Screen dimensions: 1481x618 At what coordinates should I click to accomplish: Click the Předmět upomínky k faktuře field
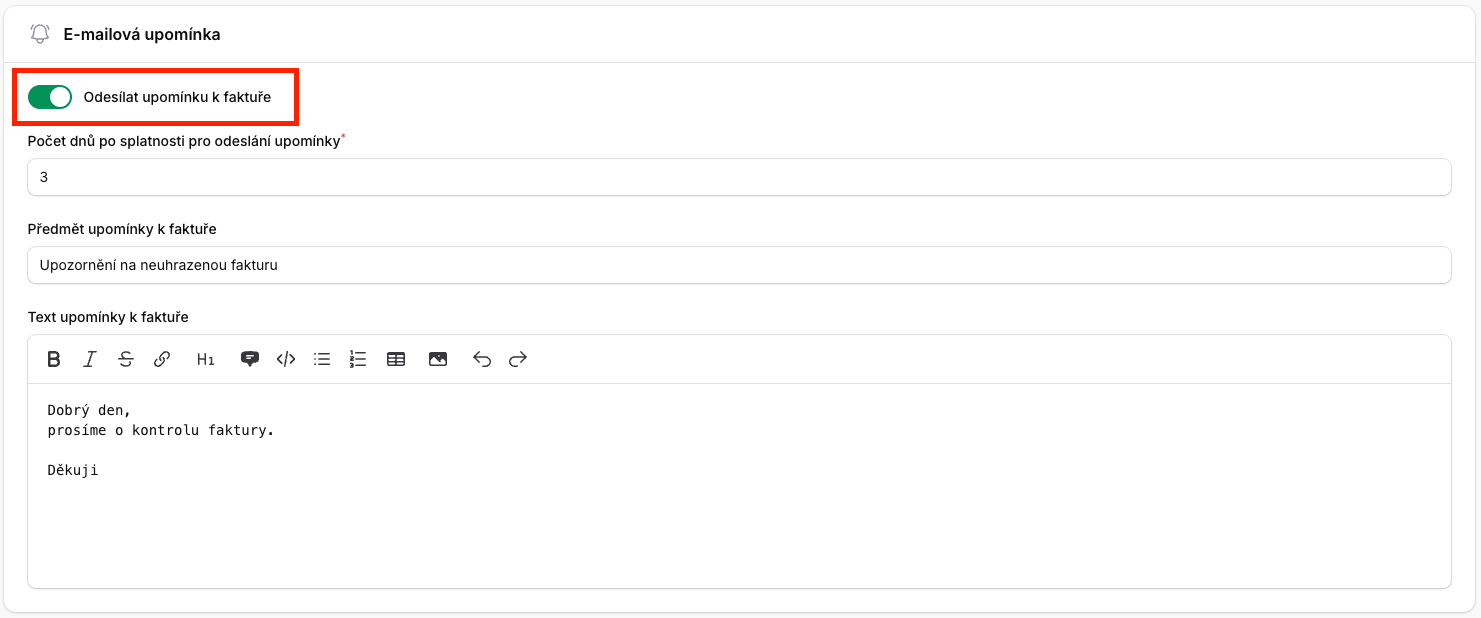click(739, 265)
